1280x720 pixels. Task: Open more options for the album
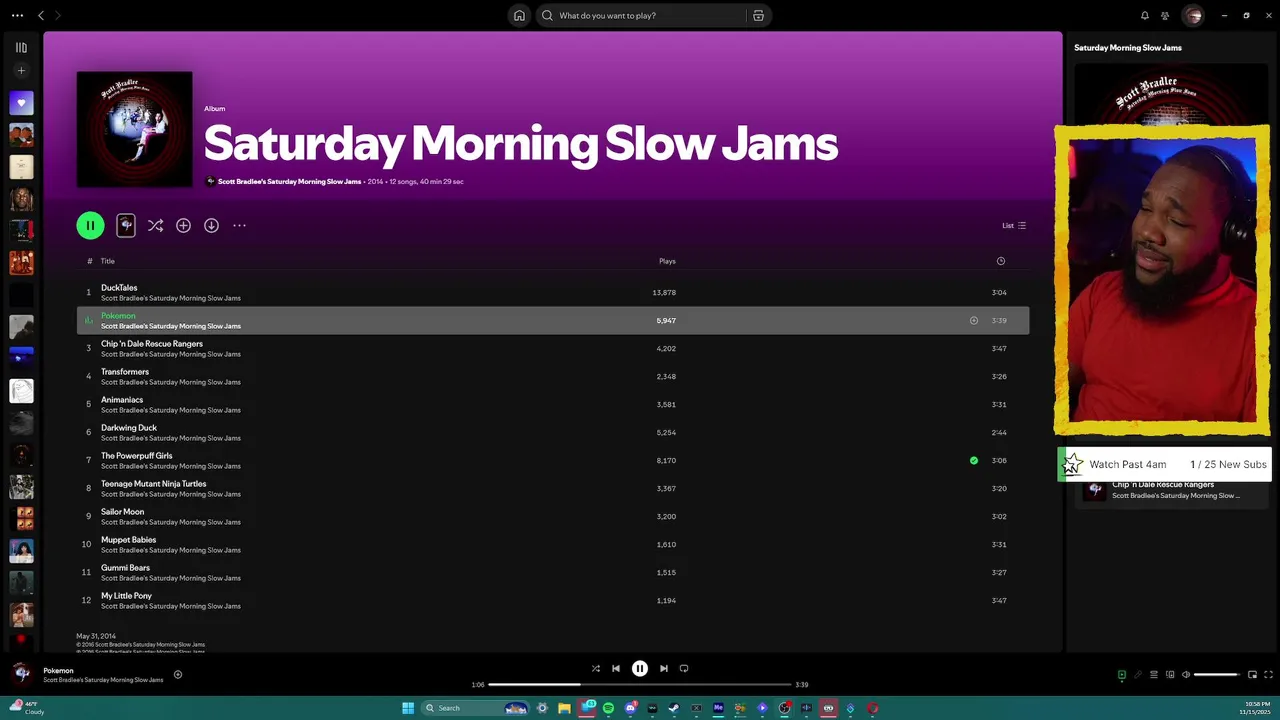(x=239, y=225)
